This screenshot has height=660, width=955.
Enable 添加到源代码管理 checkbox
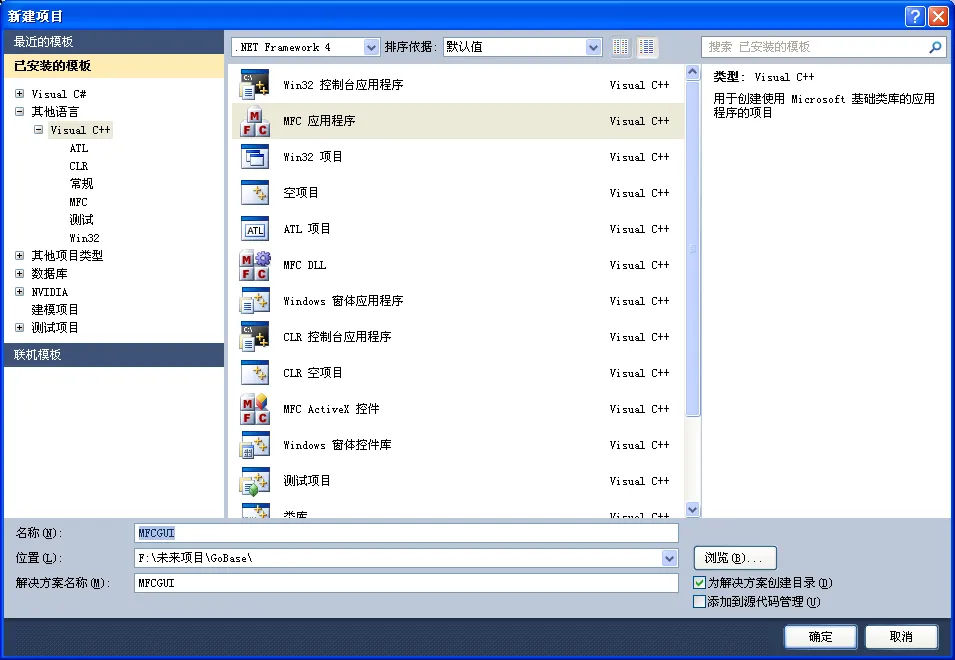[x=699, y=602]
